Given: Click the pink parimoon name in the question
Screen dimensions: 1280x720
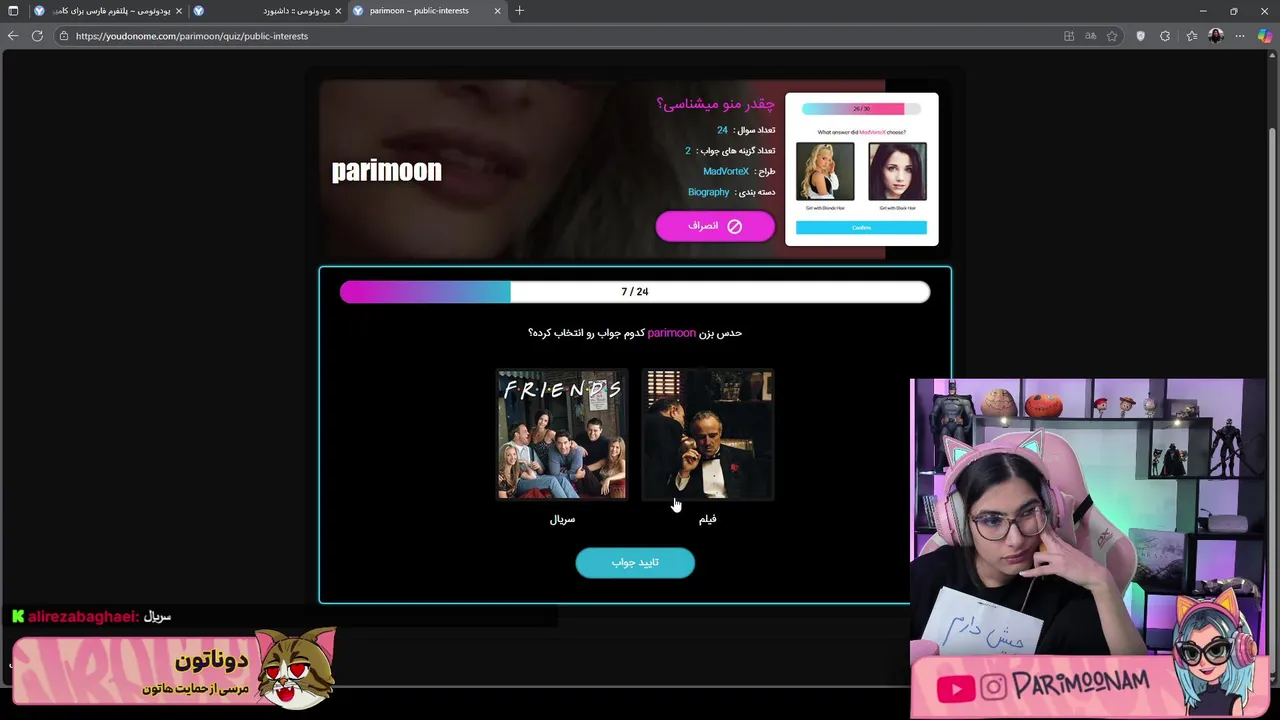Looking at the screenshot, I should 672,333.
